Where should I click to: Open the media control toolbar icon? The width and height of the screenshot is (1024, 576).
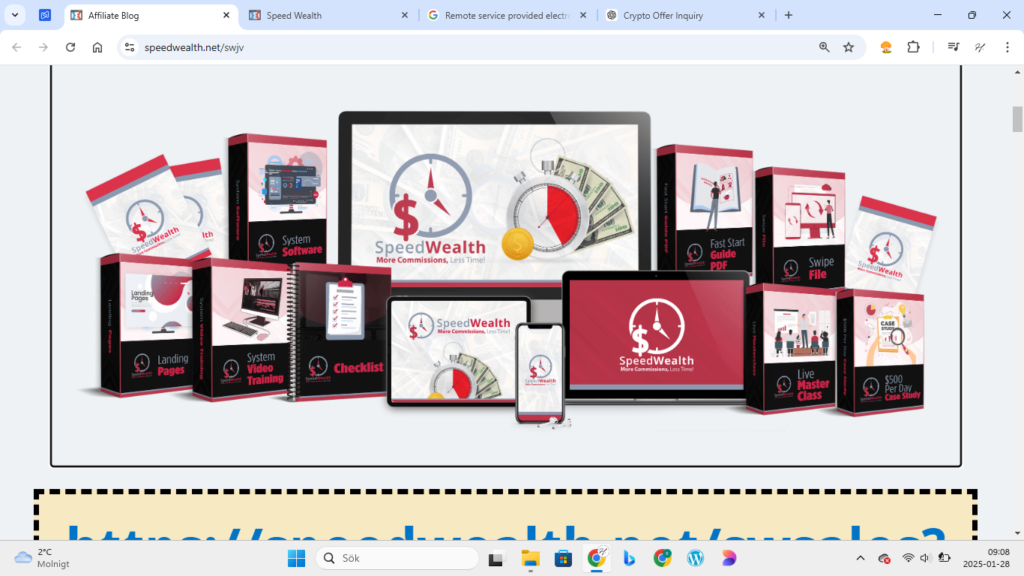click(953, 47)
